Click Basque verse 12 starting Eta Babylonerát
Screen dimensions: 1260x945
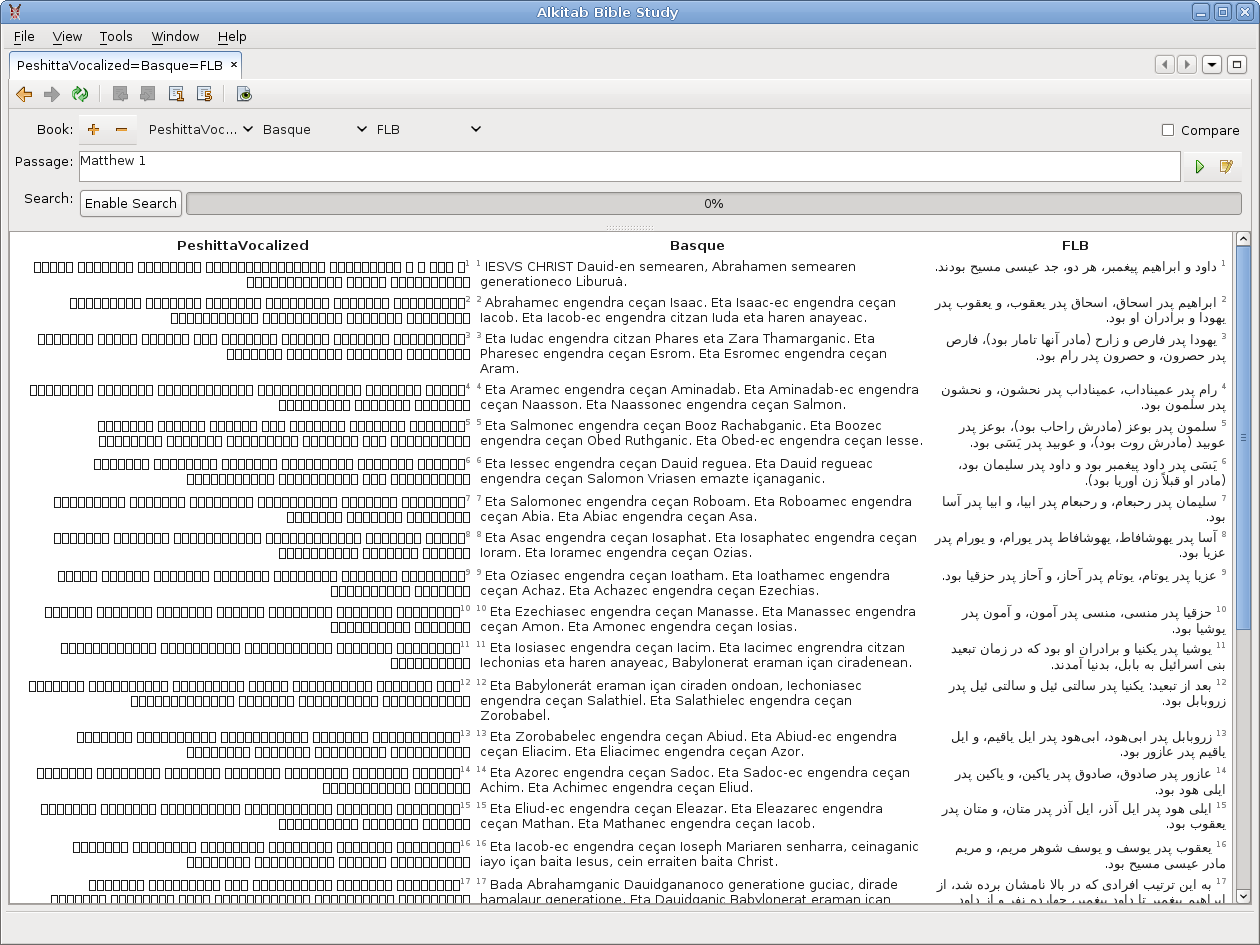[x=670, y=700]
